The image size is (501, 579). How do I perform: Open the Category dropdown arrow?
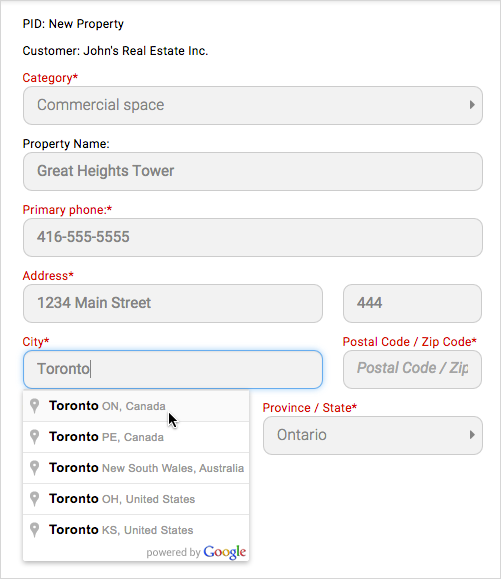pyautogui.click(x=472, y=105)
